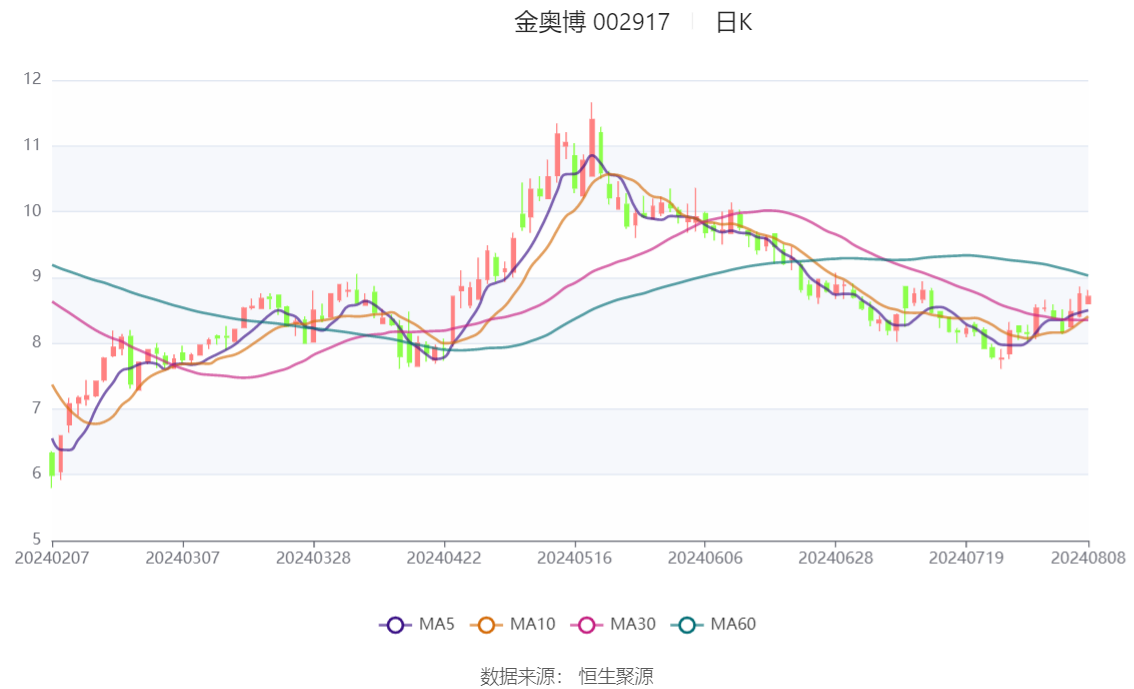Select the 20240516 date axis label
Viewport: 1134px width, 689px height.
[574, 558]
